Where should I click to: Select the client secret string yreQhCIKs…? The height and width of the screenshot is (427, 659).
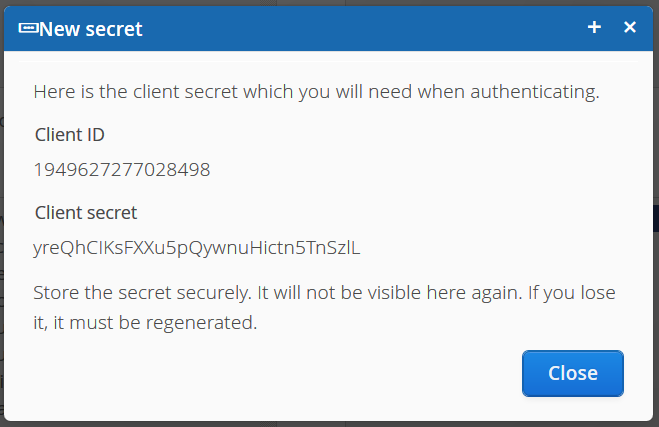[196, 247]
